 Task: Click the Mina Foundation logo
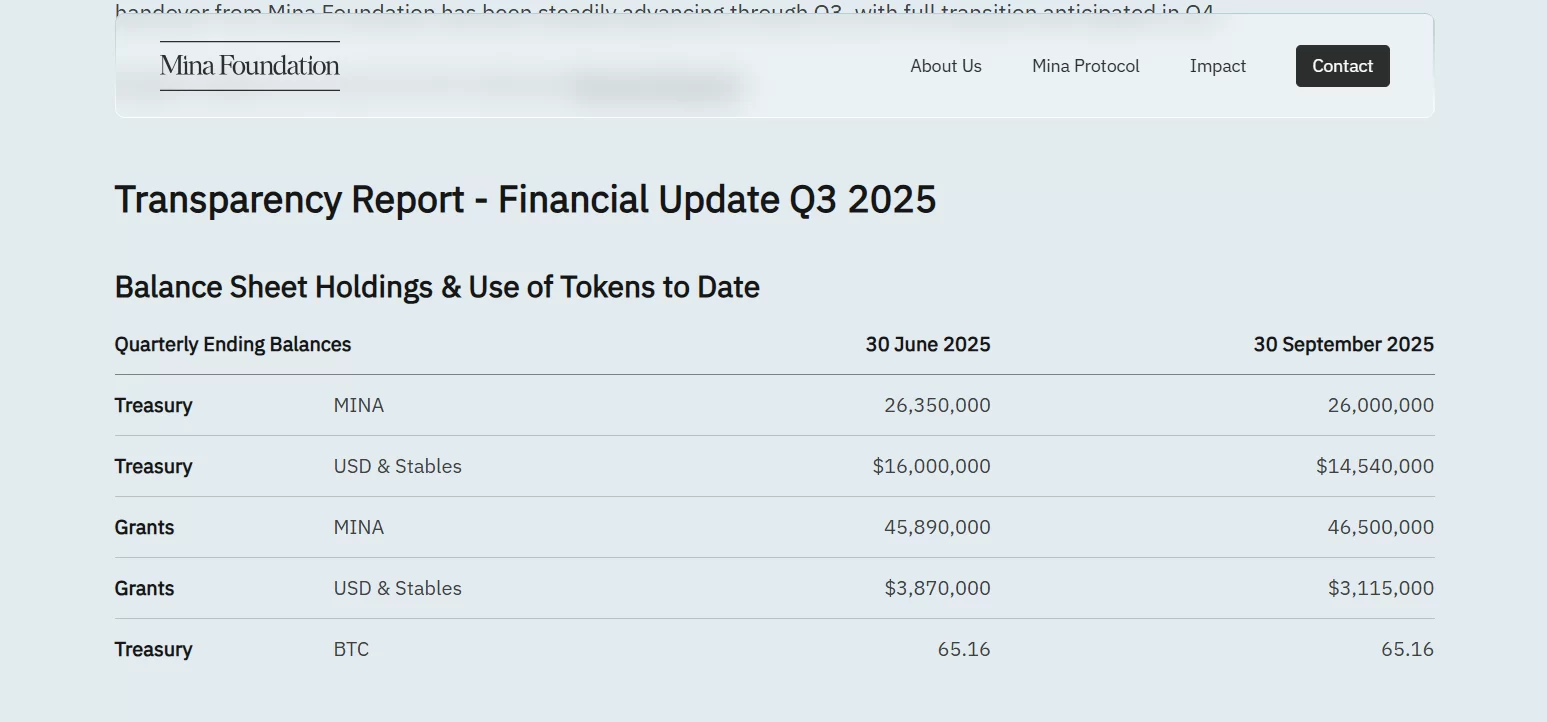(250, 66)
